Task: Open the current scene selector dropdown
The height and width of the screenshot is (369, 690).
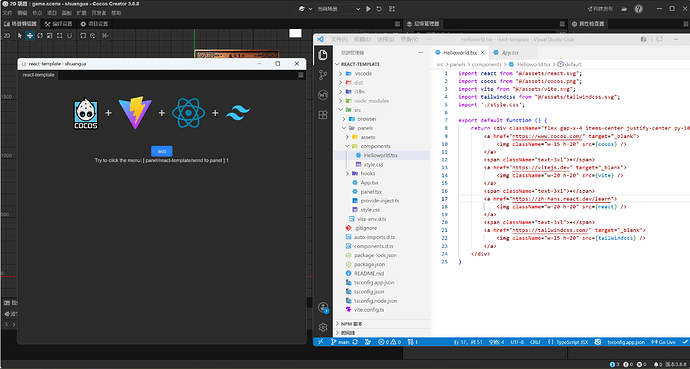Action: point(338,9)
